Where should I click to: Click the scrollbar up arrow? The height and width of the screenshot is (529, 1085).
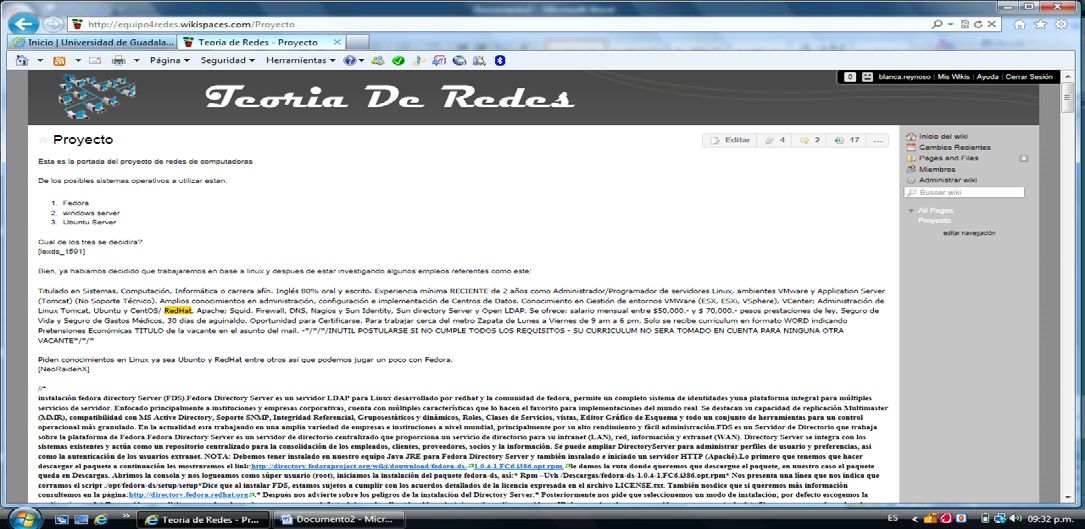pos(1068,76)
